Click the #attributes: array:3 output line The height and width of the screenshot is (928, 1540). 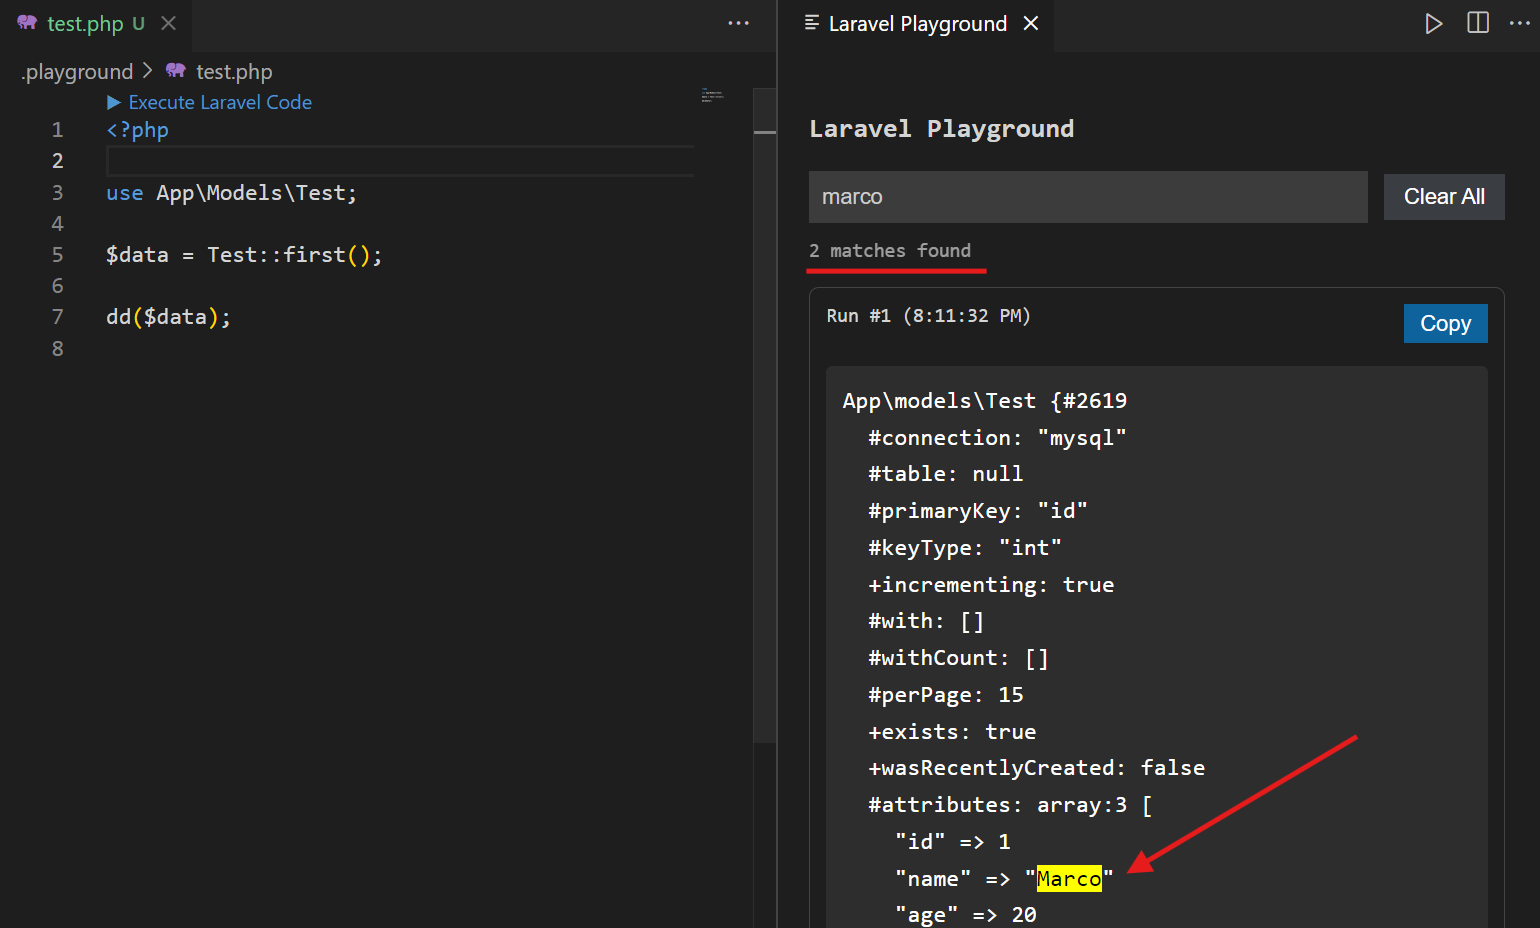click(x=1010, y=805)
